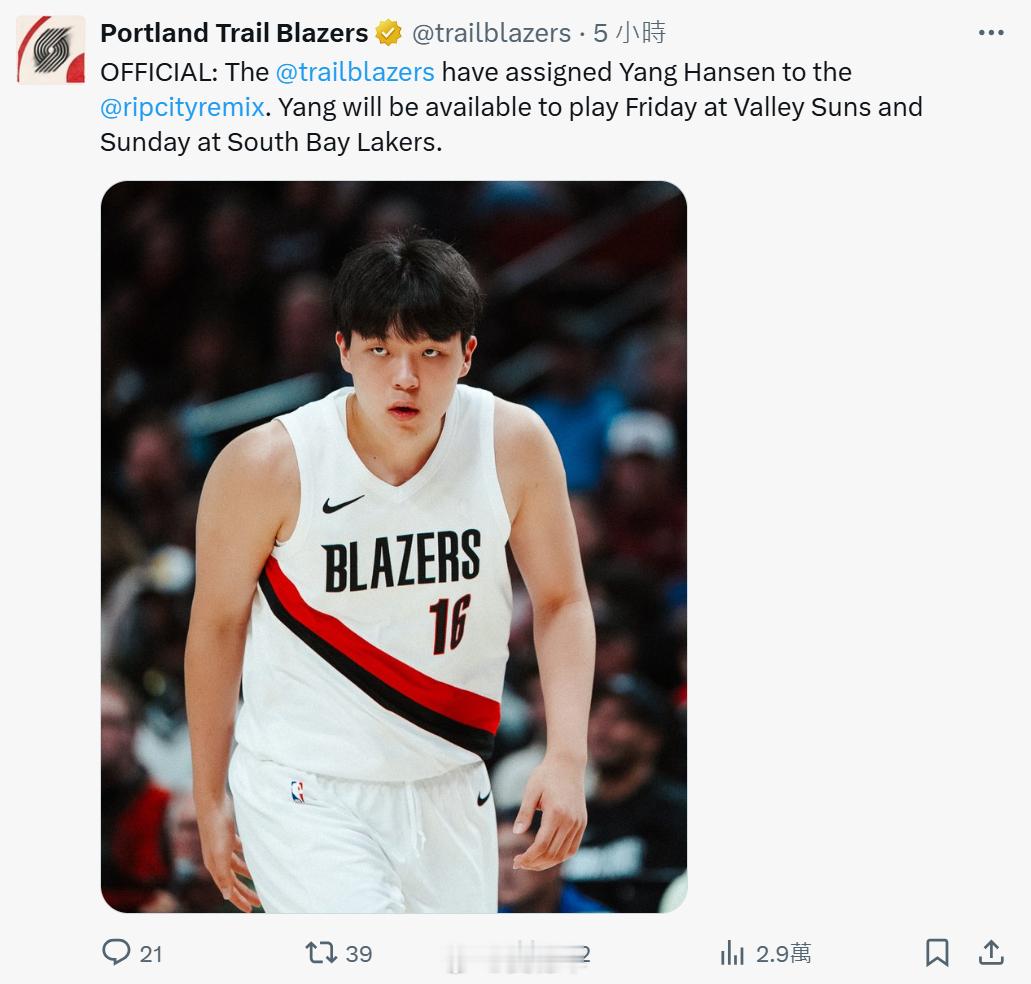Click the retweet counter showing 39
The height and width of the screenshot is (984, 1031).
[357, 953]
